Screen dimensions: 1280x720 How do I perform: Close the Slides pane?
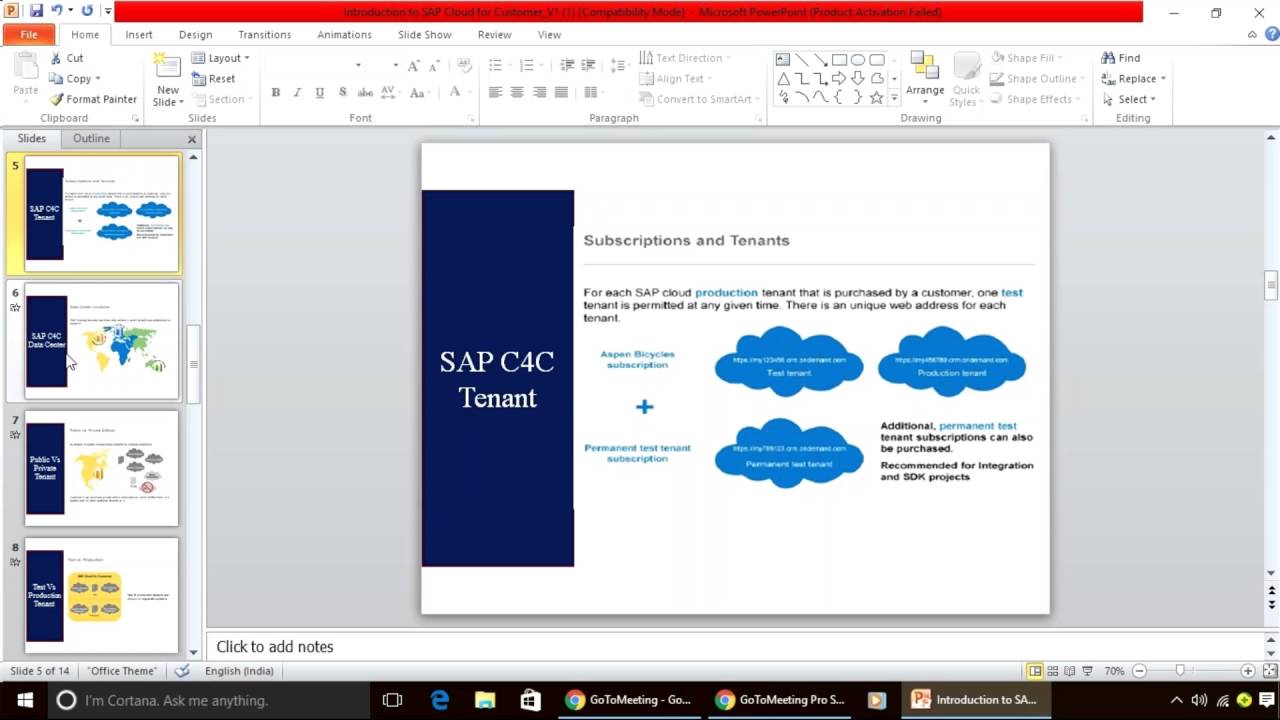pyautogui.click(x=192, y=139)
